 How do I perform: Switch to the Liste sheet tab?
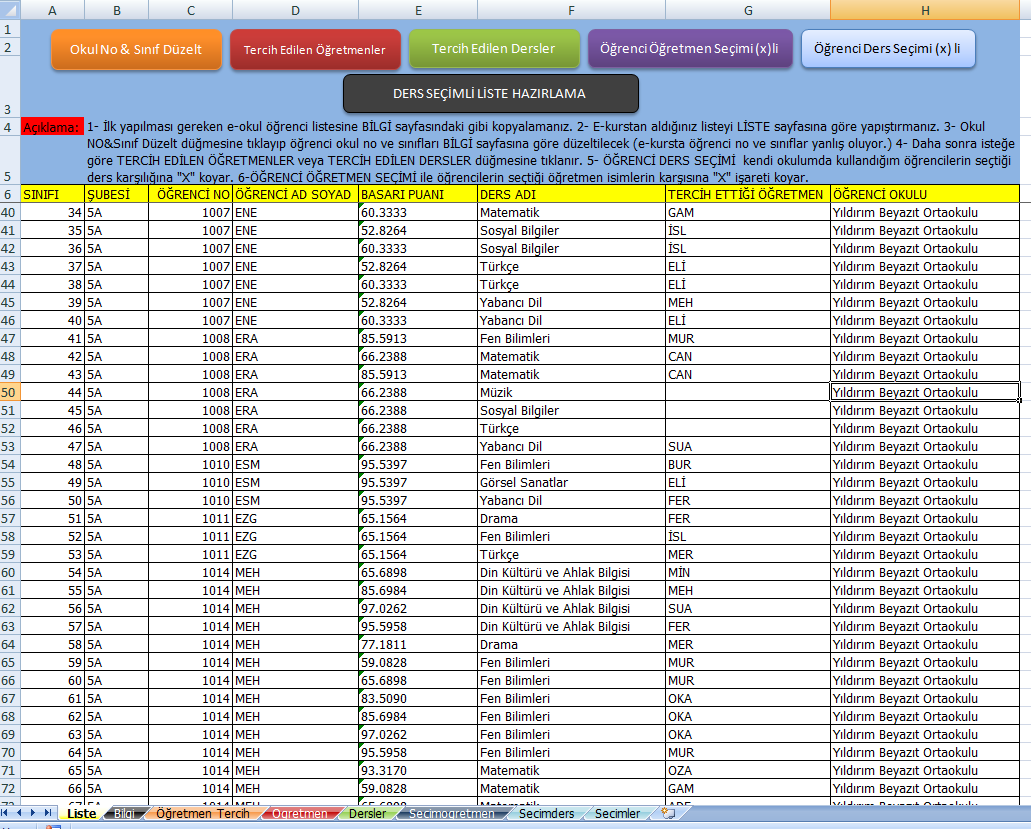[x=82, y=813]
